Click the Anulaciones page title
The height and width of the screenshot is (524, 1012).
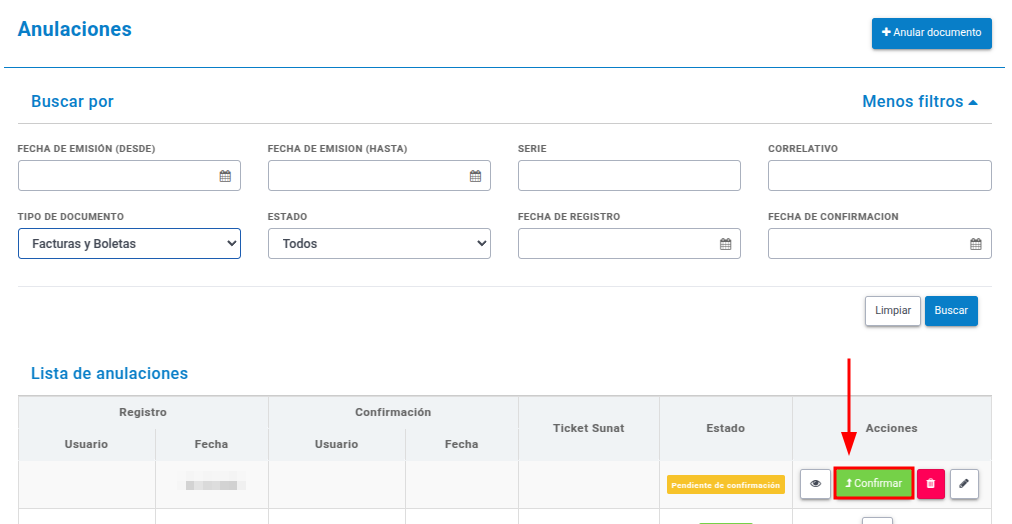pyautogui.click(x=75, y=29)
